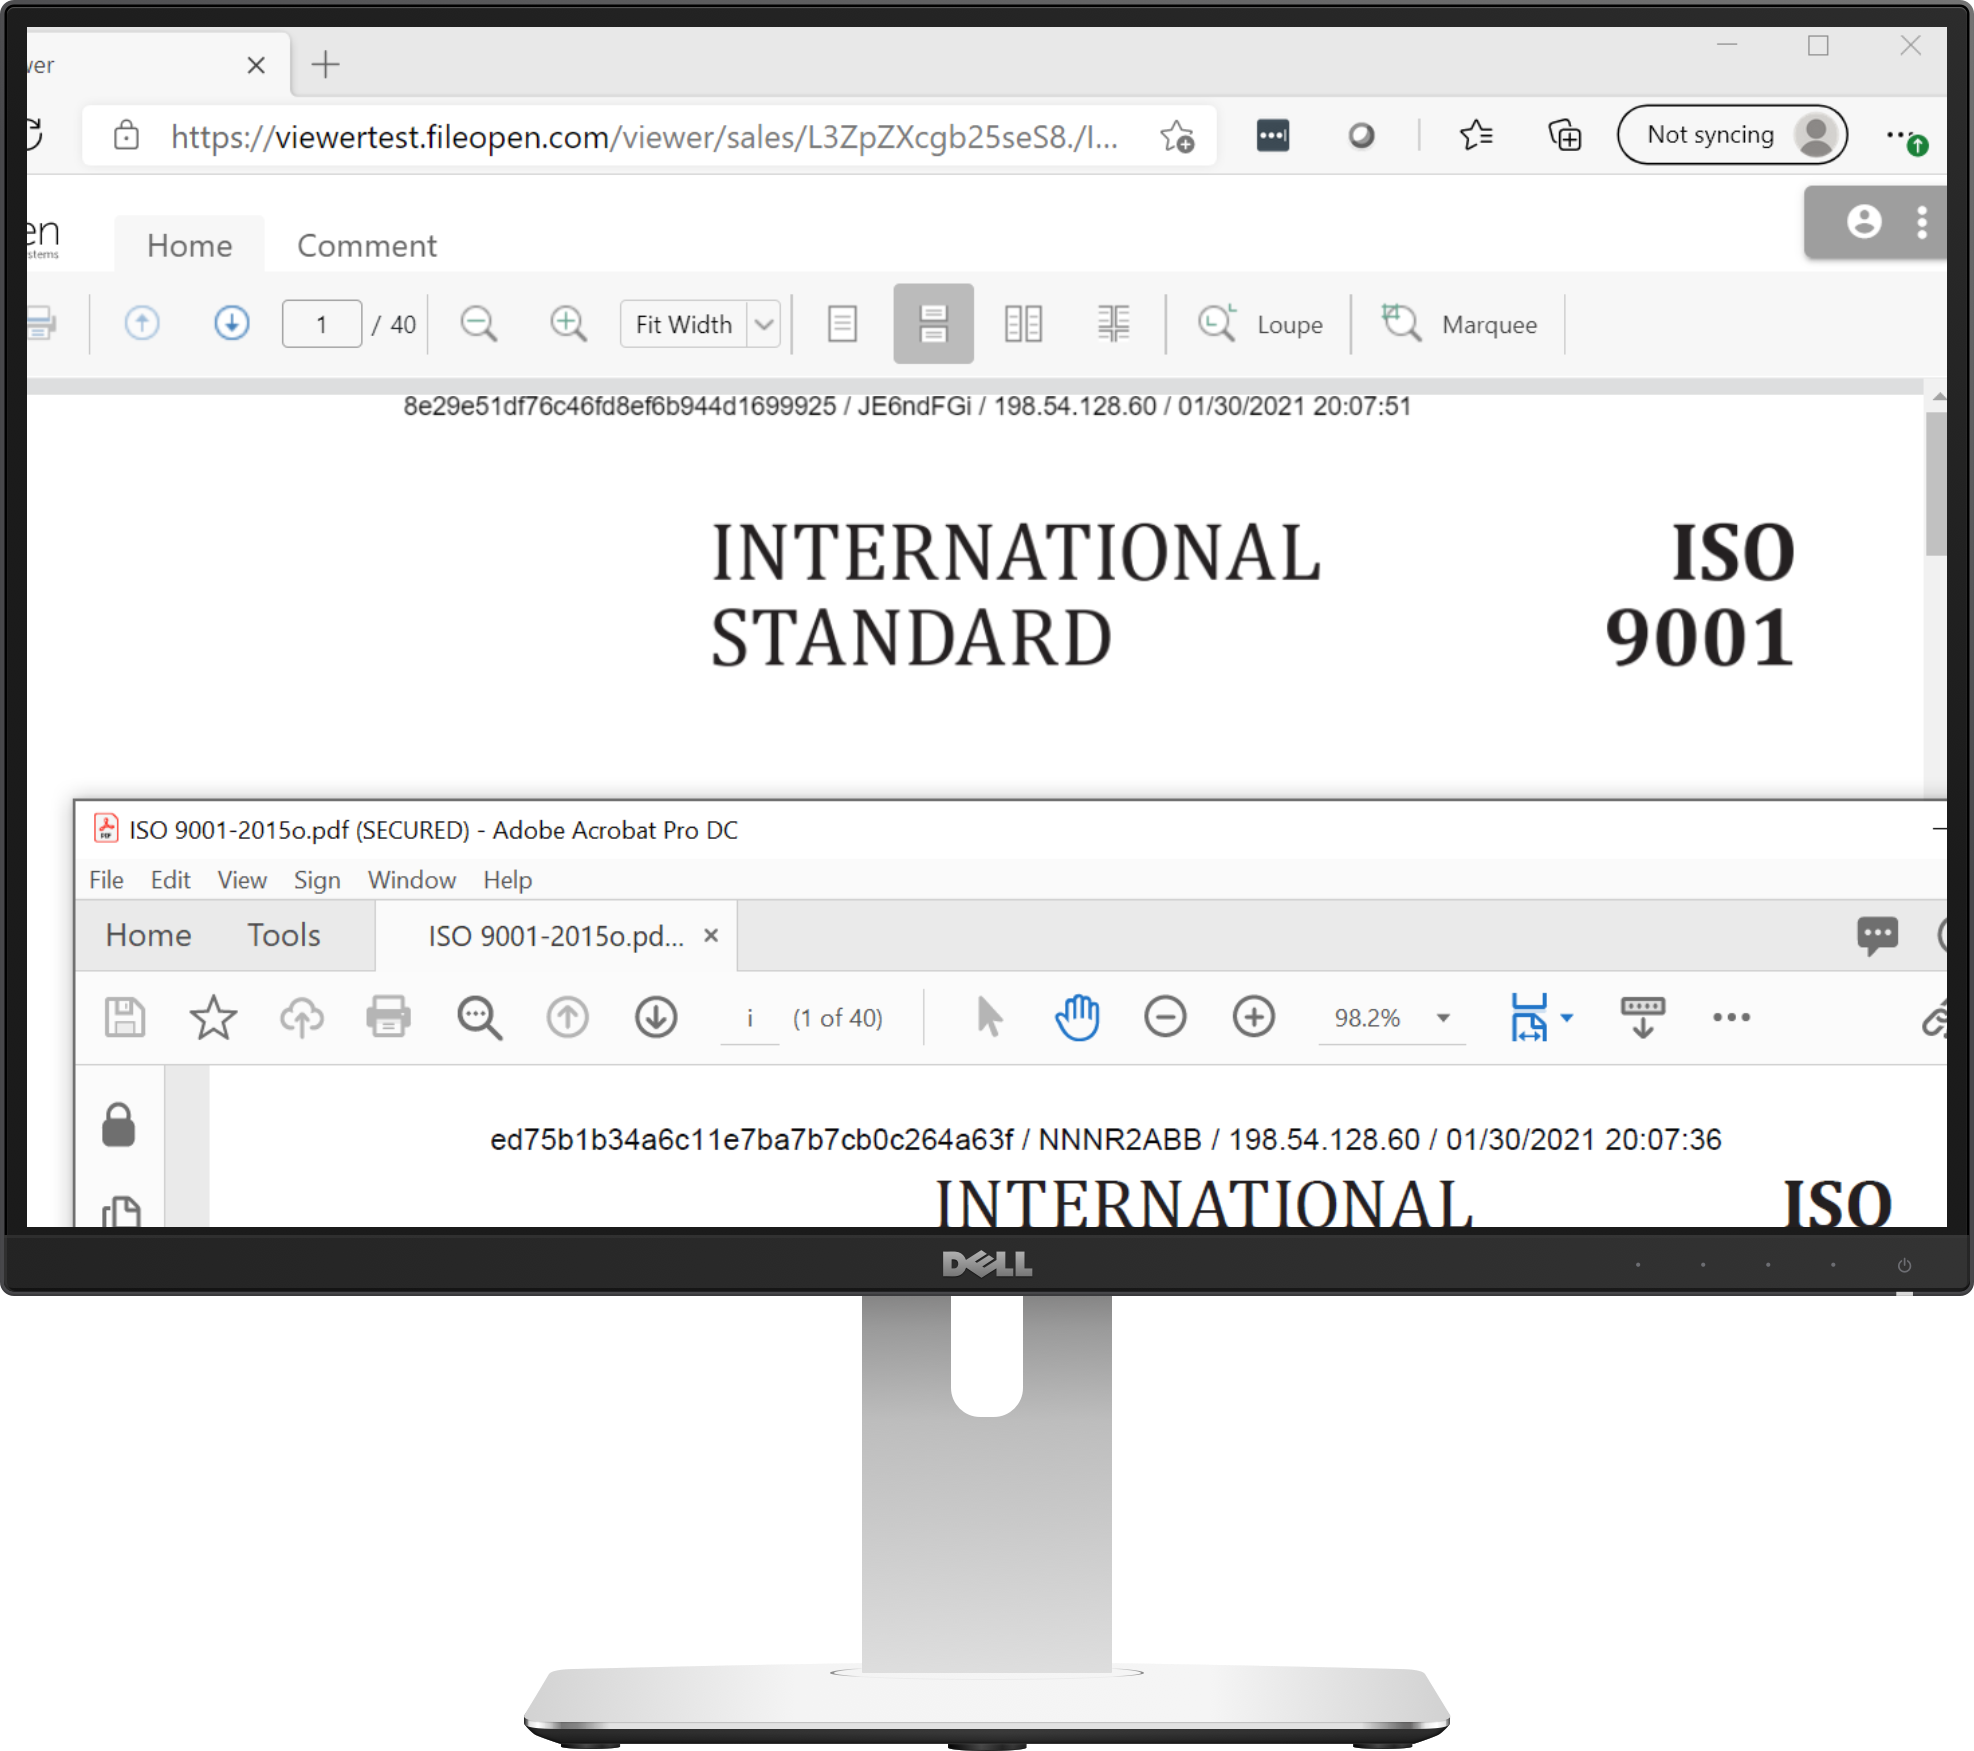This screenshot has width=1974, height=1751.
Task: Click the zoom out magnifier in web viewer
Action: (478, 324)
